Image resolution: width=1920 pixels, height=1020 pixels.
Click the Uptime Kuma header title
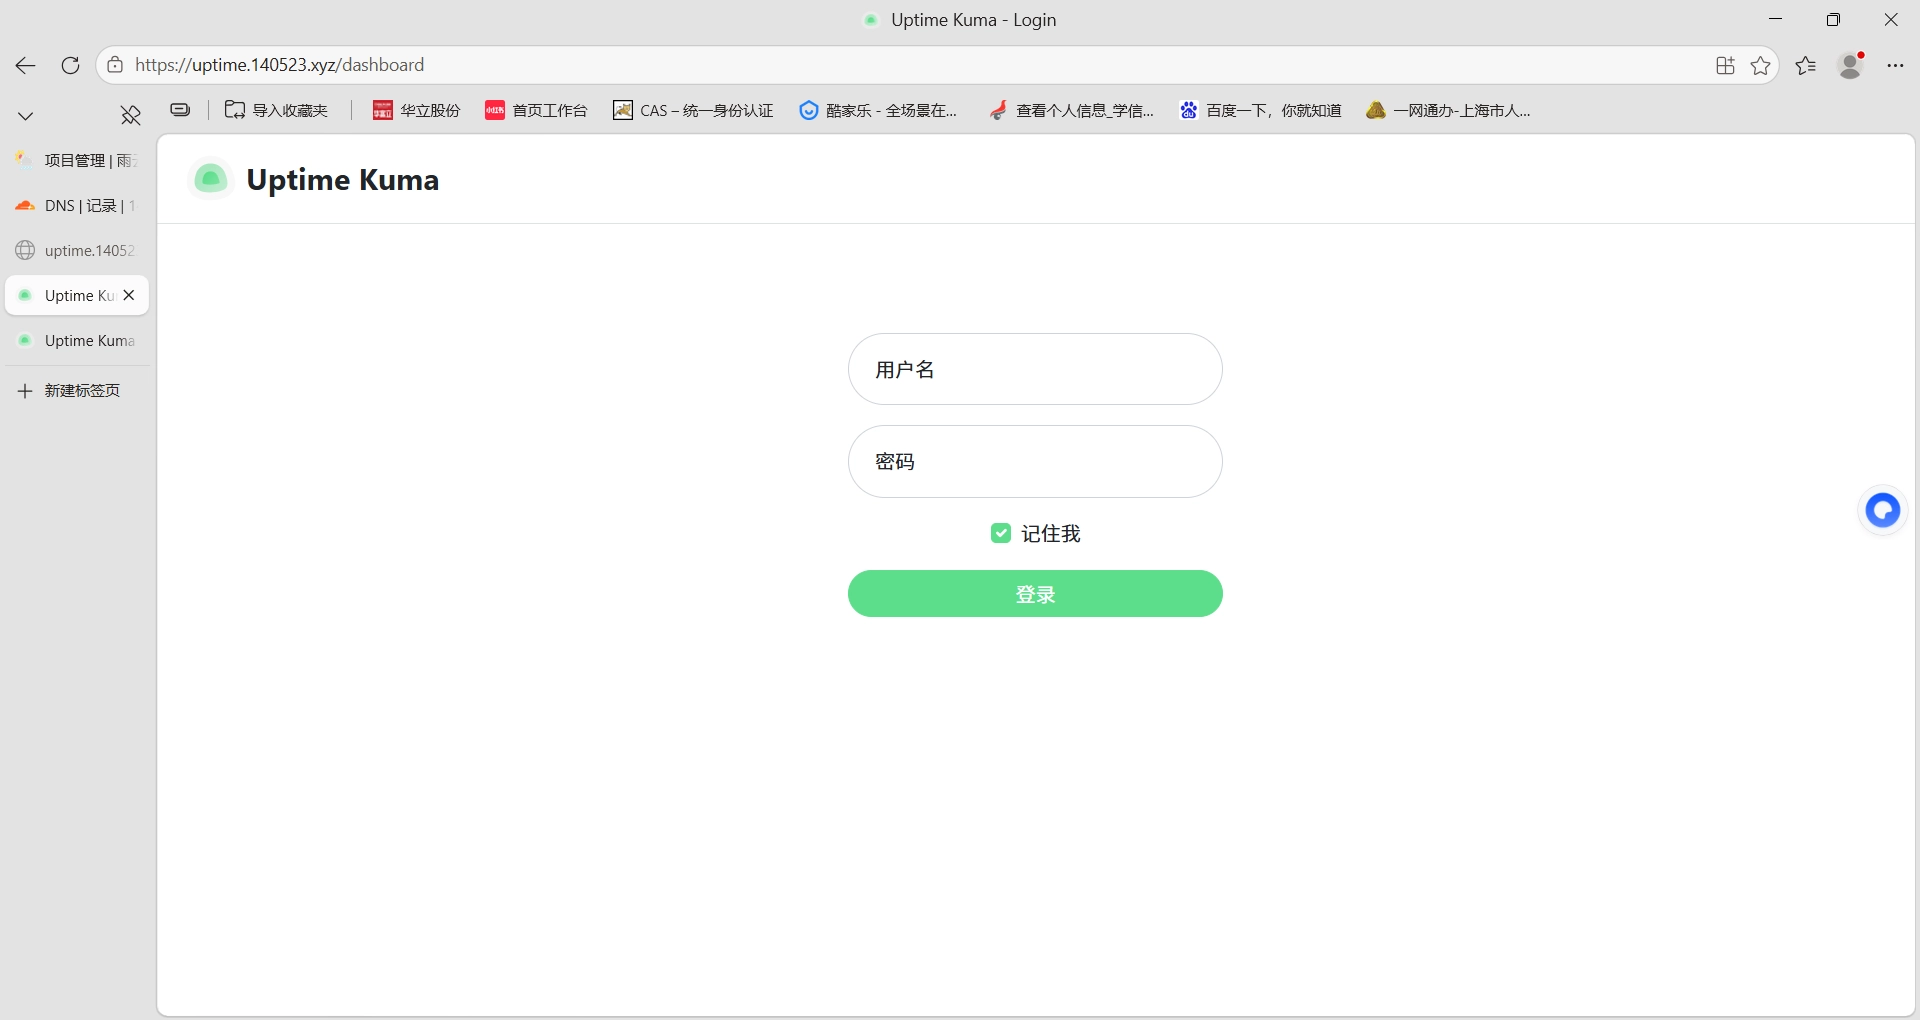(x=342, y=180)
